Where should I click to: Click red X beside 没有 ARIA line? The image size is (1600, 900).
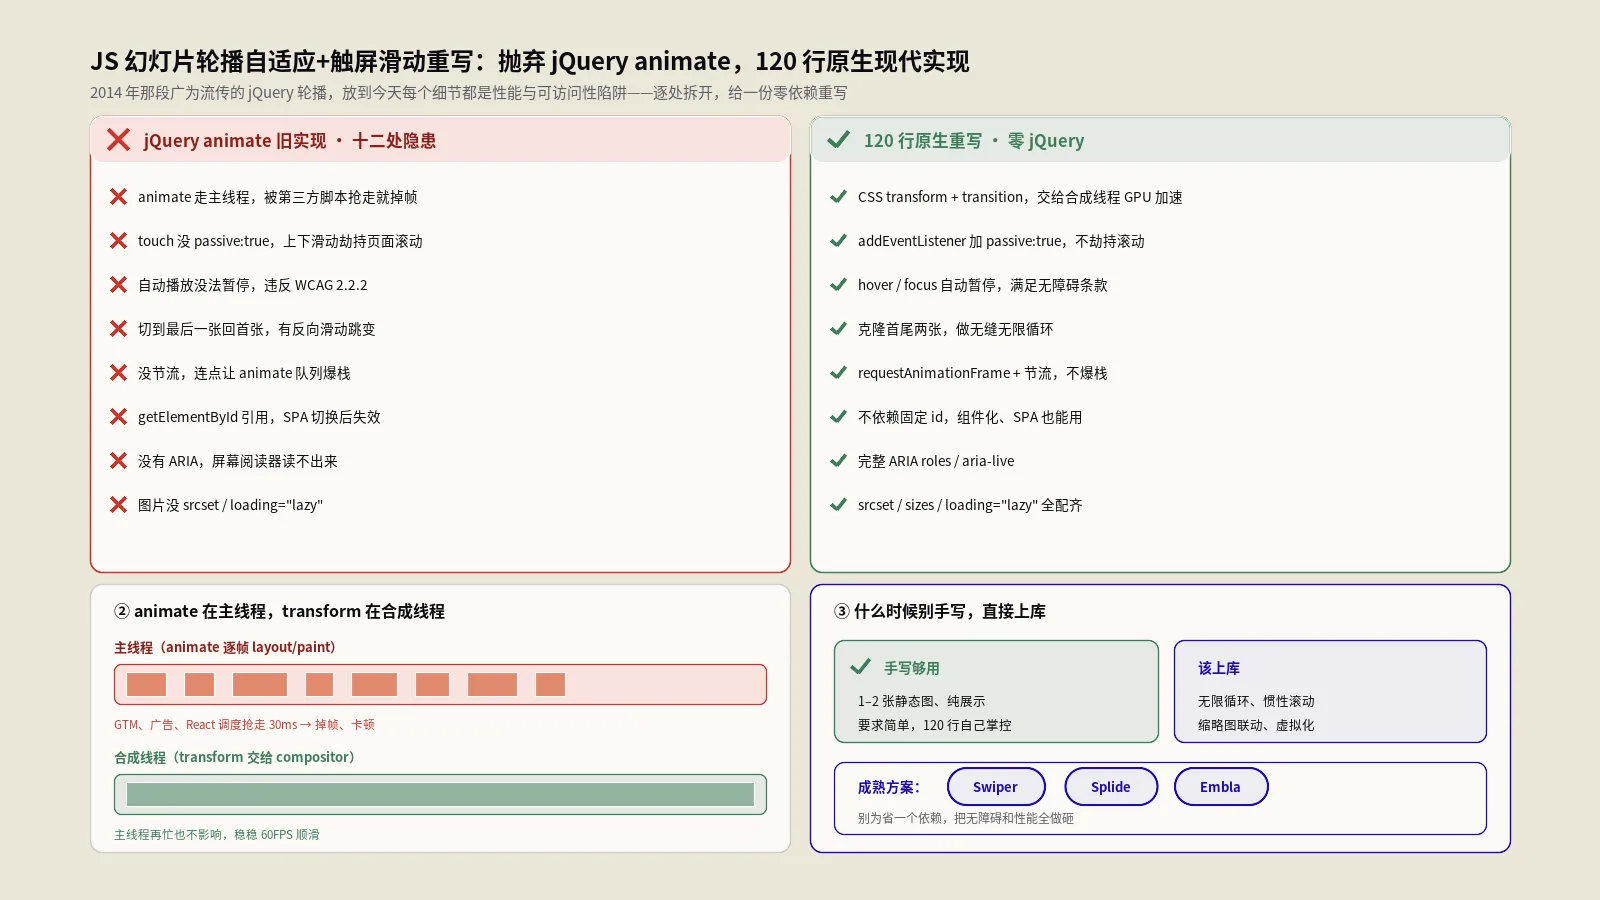[118, 461]
